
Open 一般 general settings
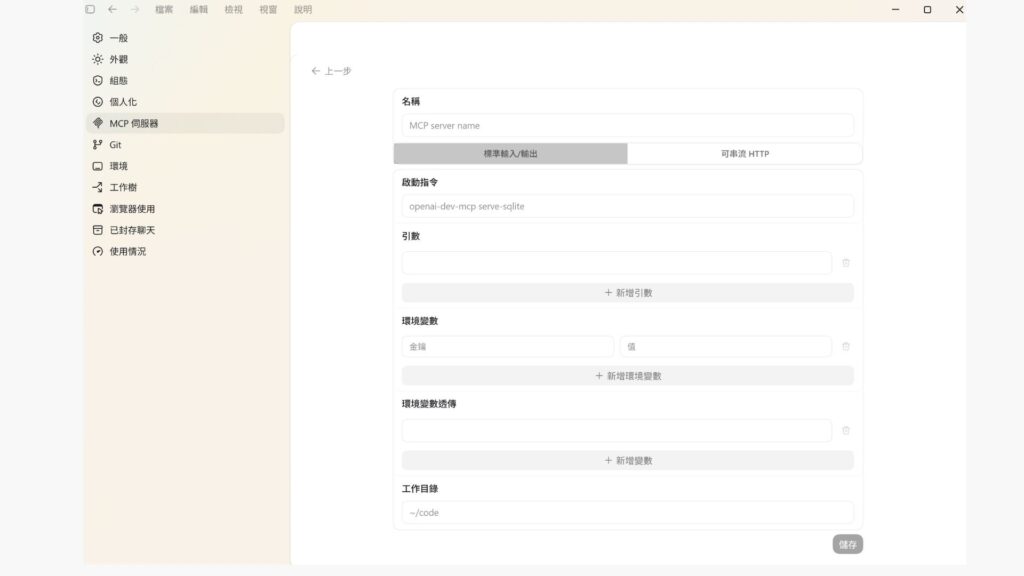coord(118,38)
